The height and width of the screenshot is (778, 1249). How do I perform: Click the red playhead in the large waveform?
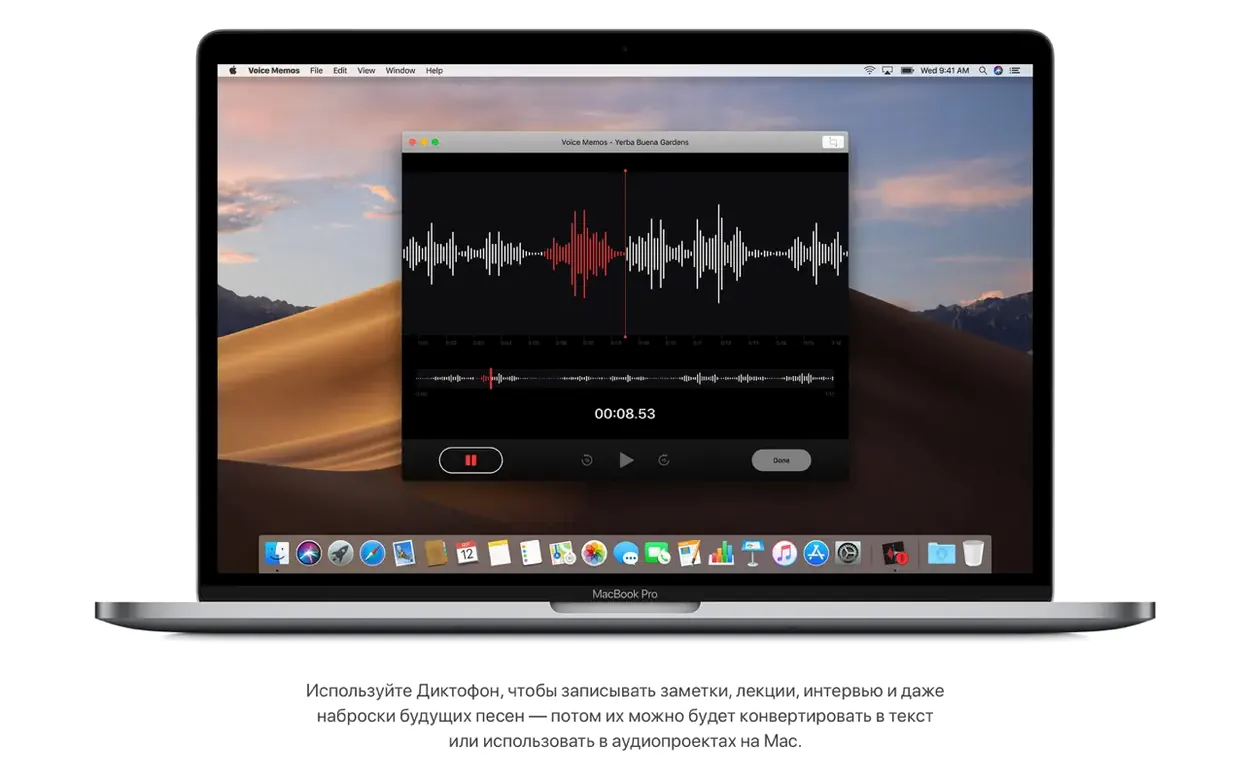point(625,253)
